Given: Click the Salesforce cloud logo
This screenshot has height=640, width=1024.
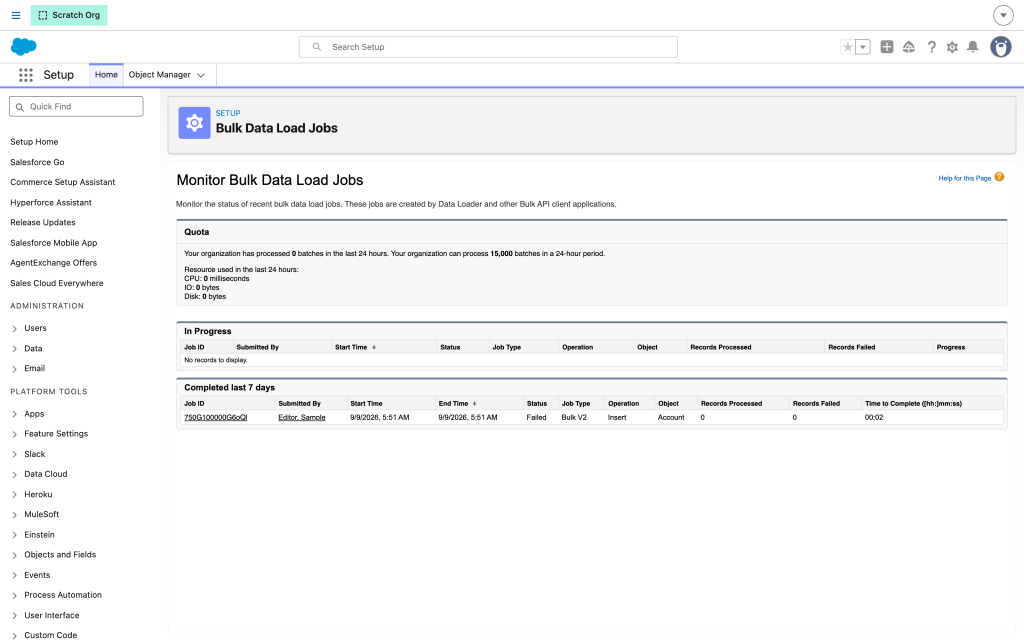Looking at the screenshot, I should click(24, 46).
